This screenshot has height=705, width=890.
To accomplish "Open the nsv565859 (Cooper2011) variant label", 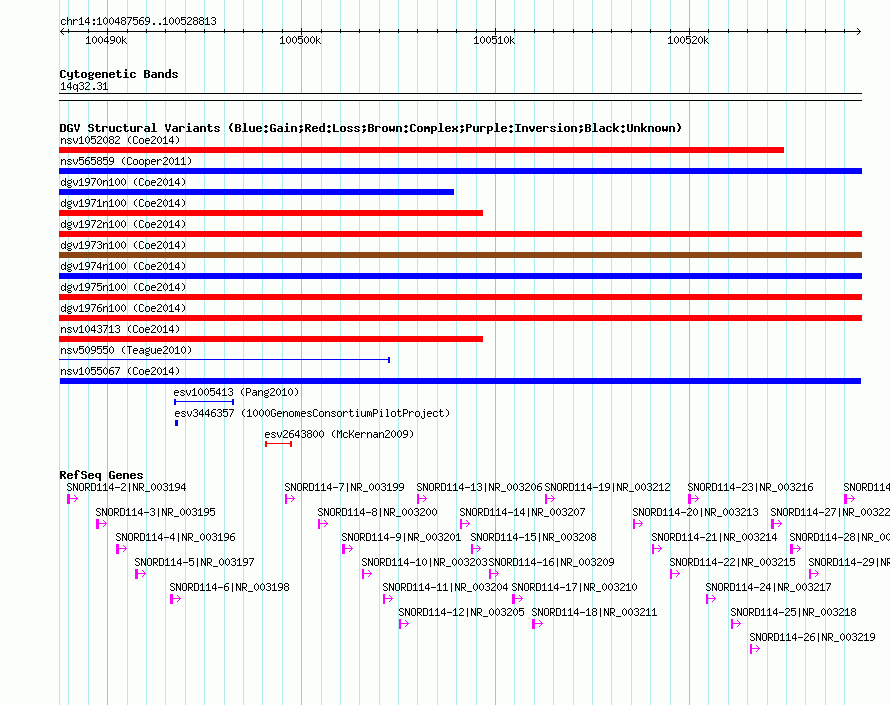I will [x=126, y=161].
